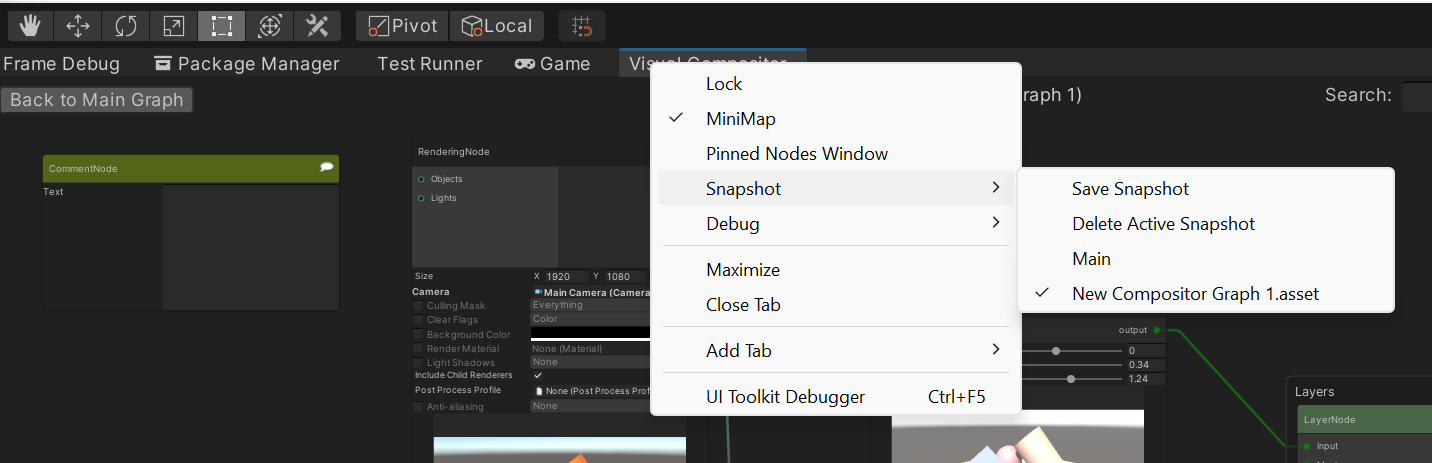Click the Back to Main Graph button
1432x463 pixels.
97,100
